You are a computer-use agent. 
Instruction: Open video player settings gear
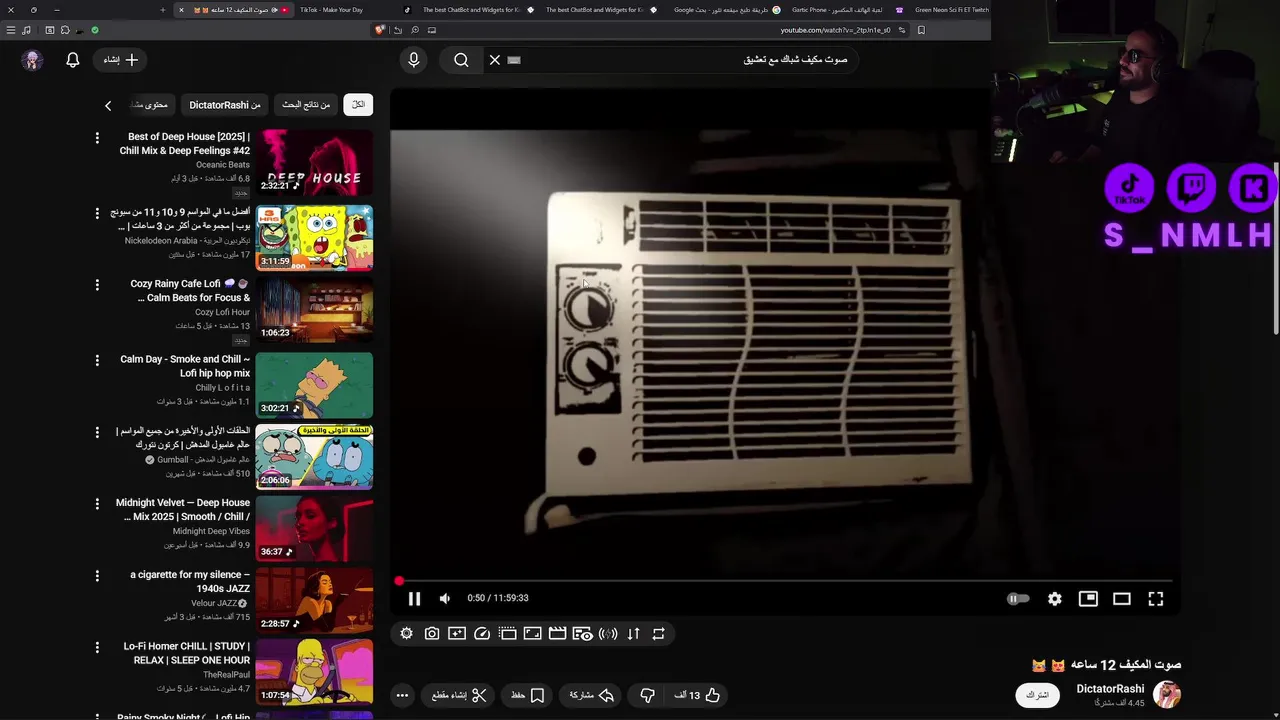(1055, 598)
